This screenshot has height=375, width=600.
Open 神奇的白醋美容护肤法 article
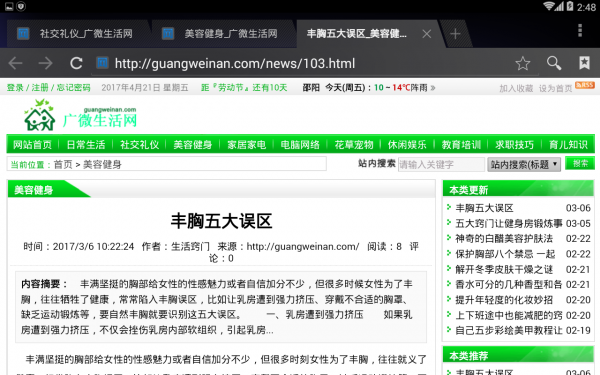coord(504,238)
